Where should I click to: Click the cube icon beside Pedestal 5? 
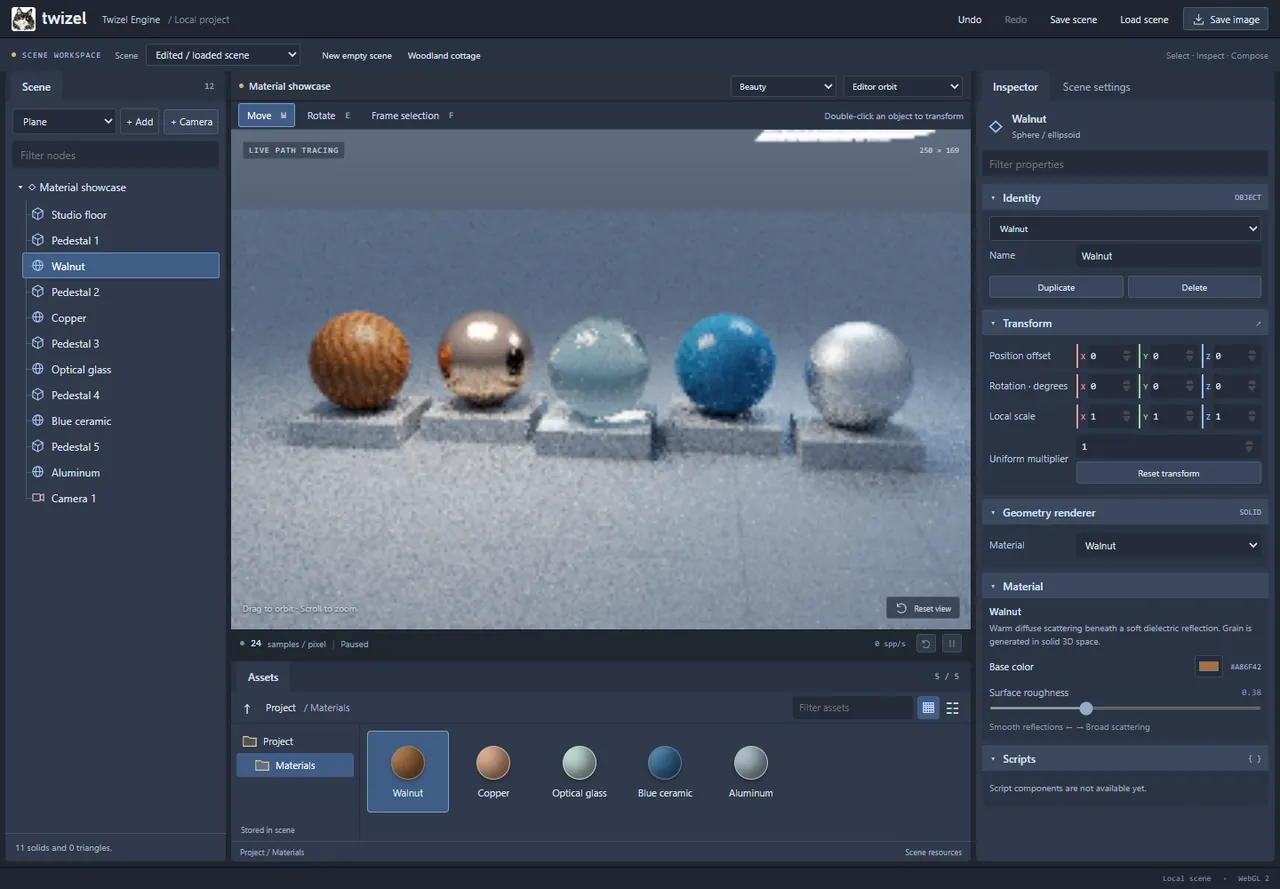click(x=38, y=446)
